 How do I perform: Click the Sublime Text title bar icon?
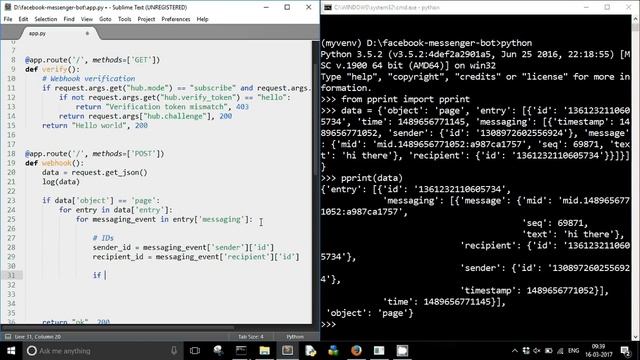pos(7,7)
